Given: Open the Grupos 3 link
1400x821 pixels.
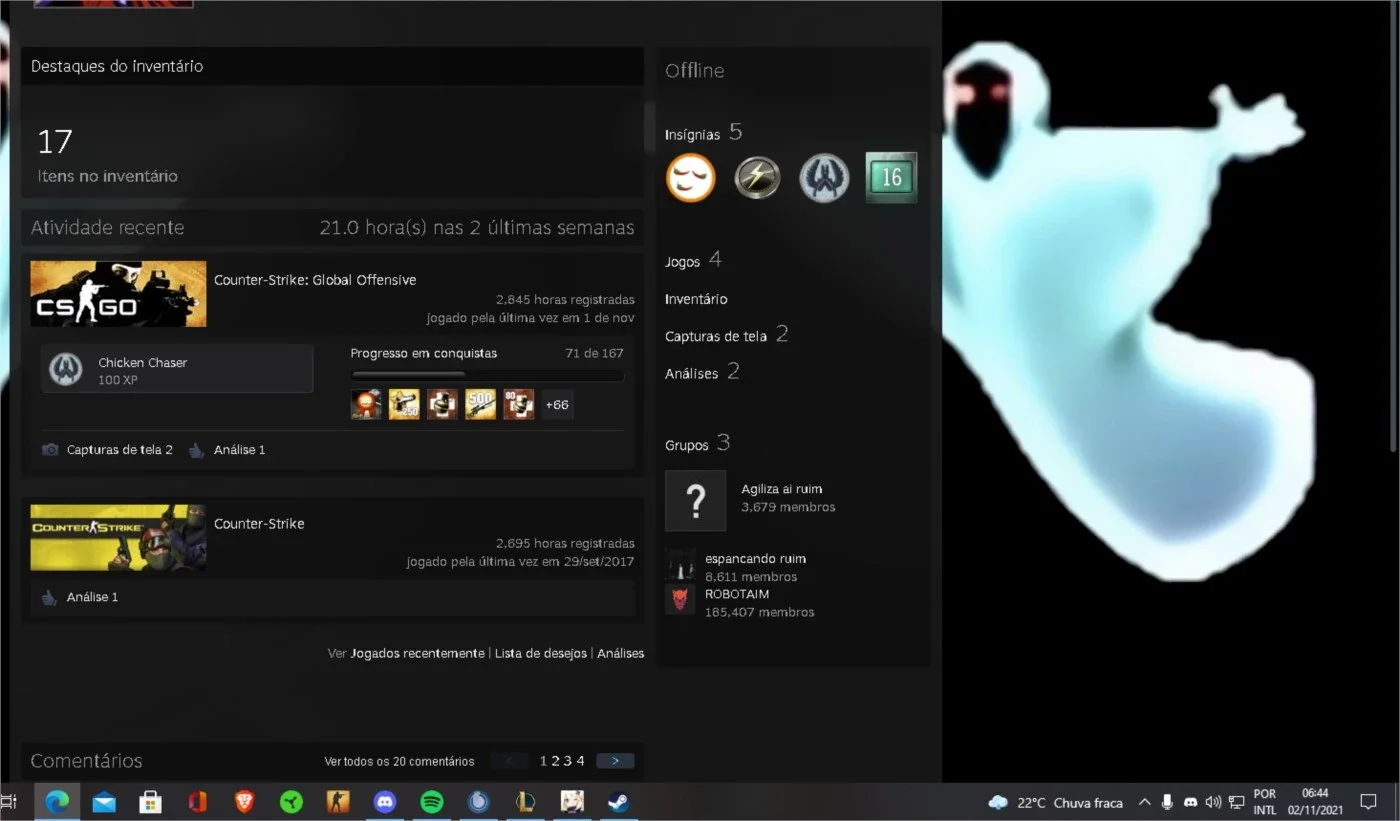Looking at the screenshot, I should (698, 443).
